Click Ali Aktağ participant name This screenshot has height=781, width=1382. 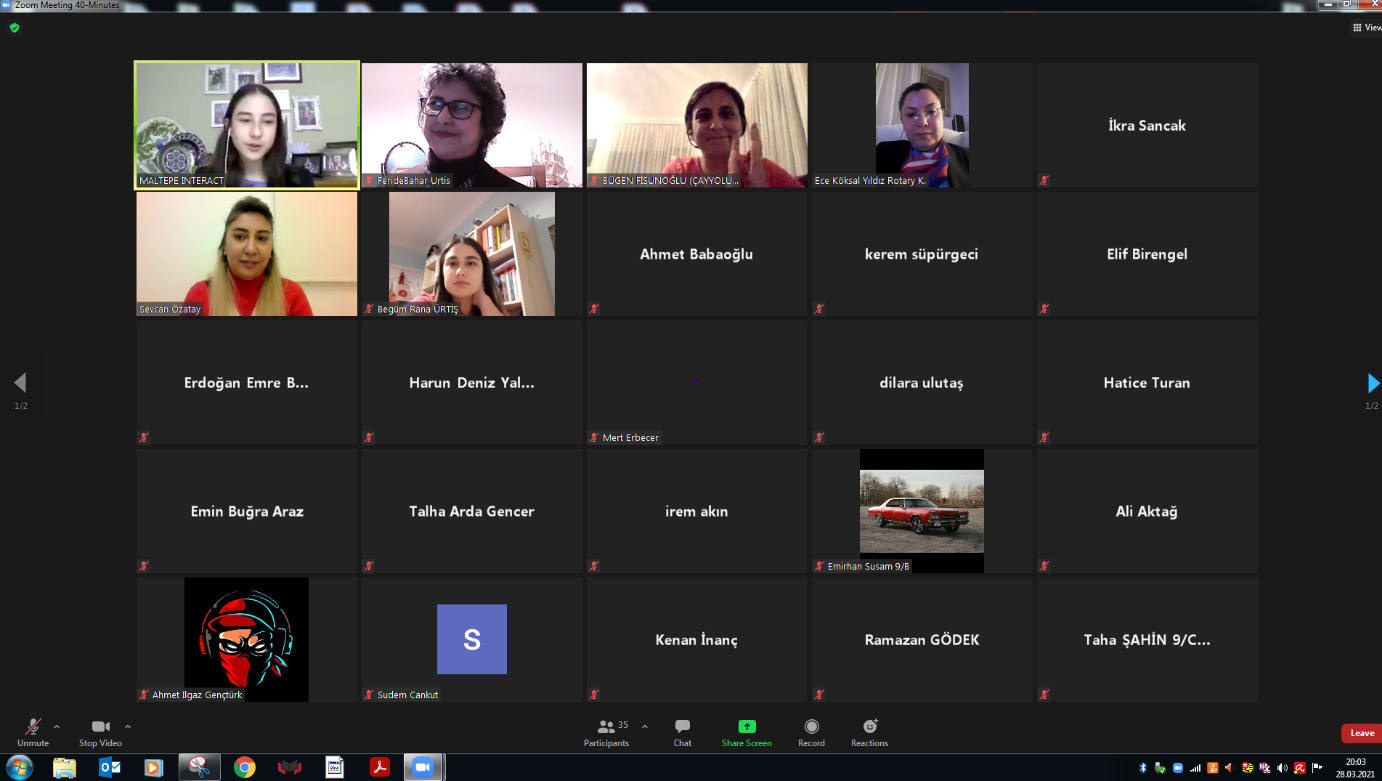tap(1147, 511)
